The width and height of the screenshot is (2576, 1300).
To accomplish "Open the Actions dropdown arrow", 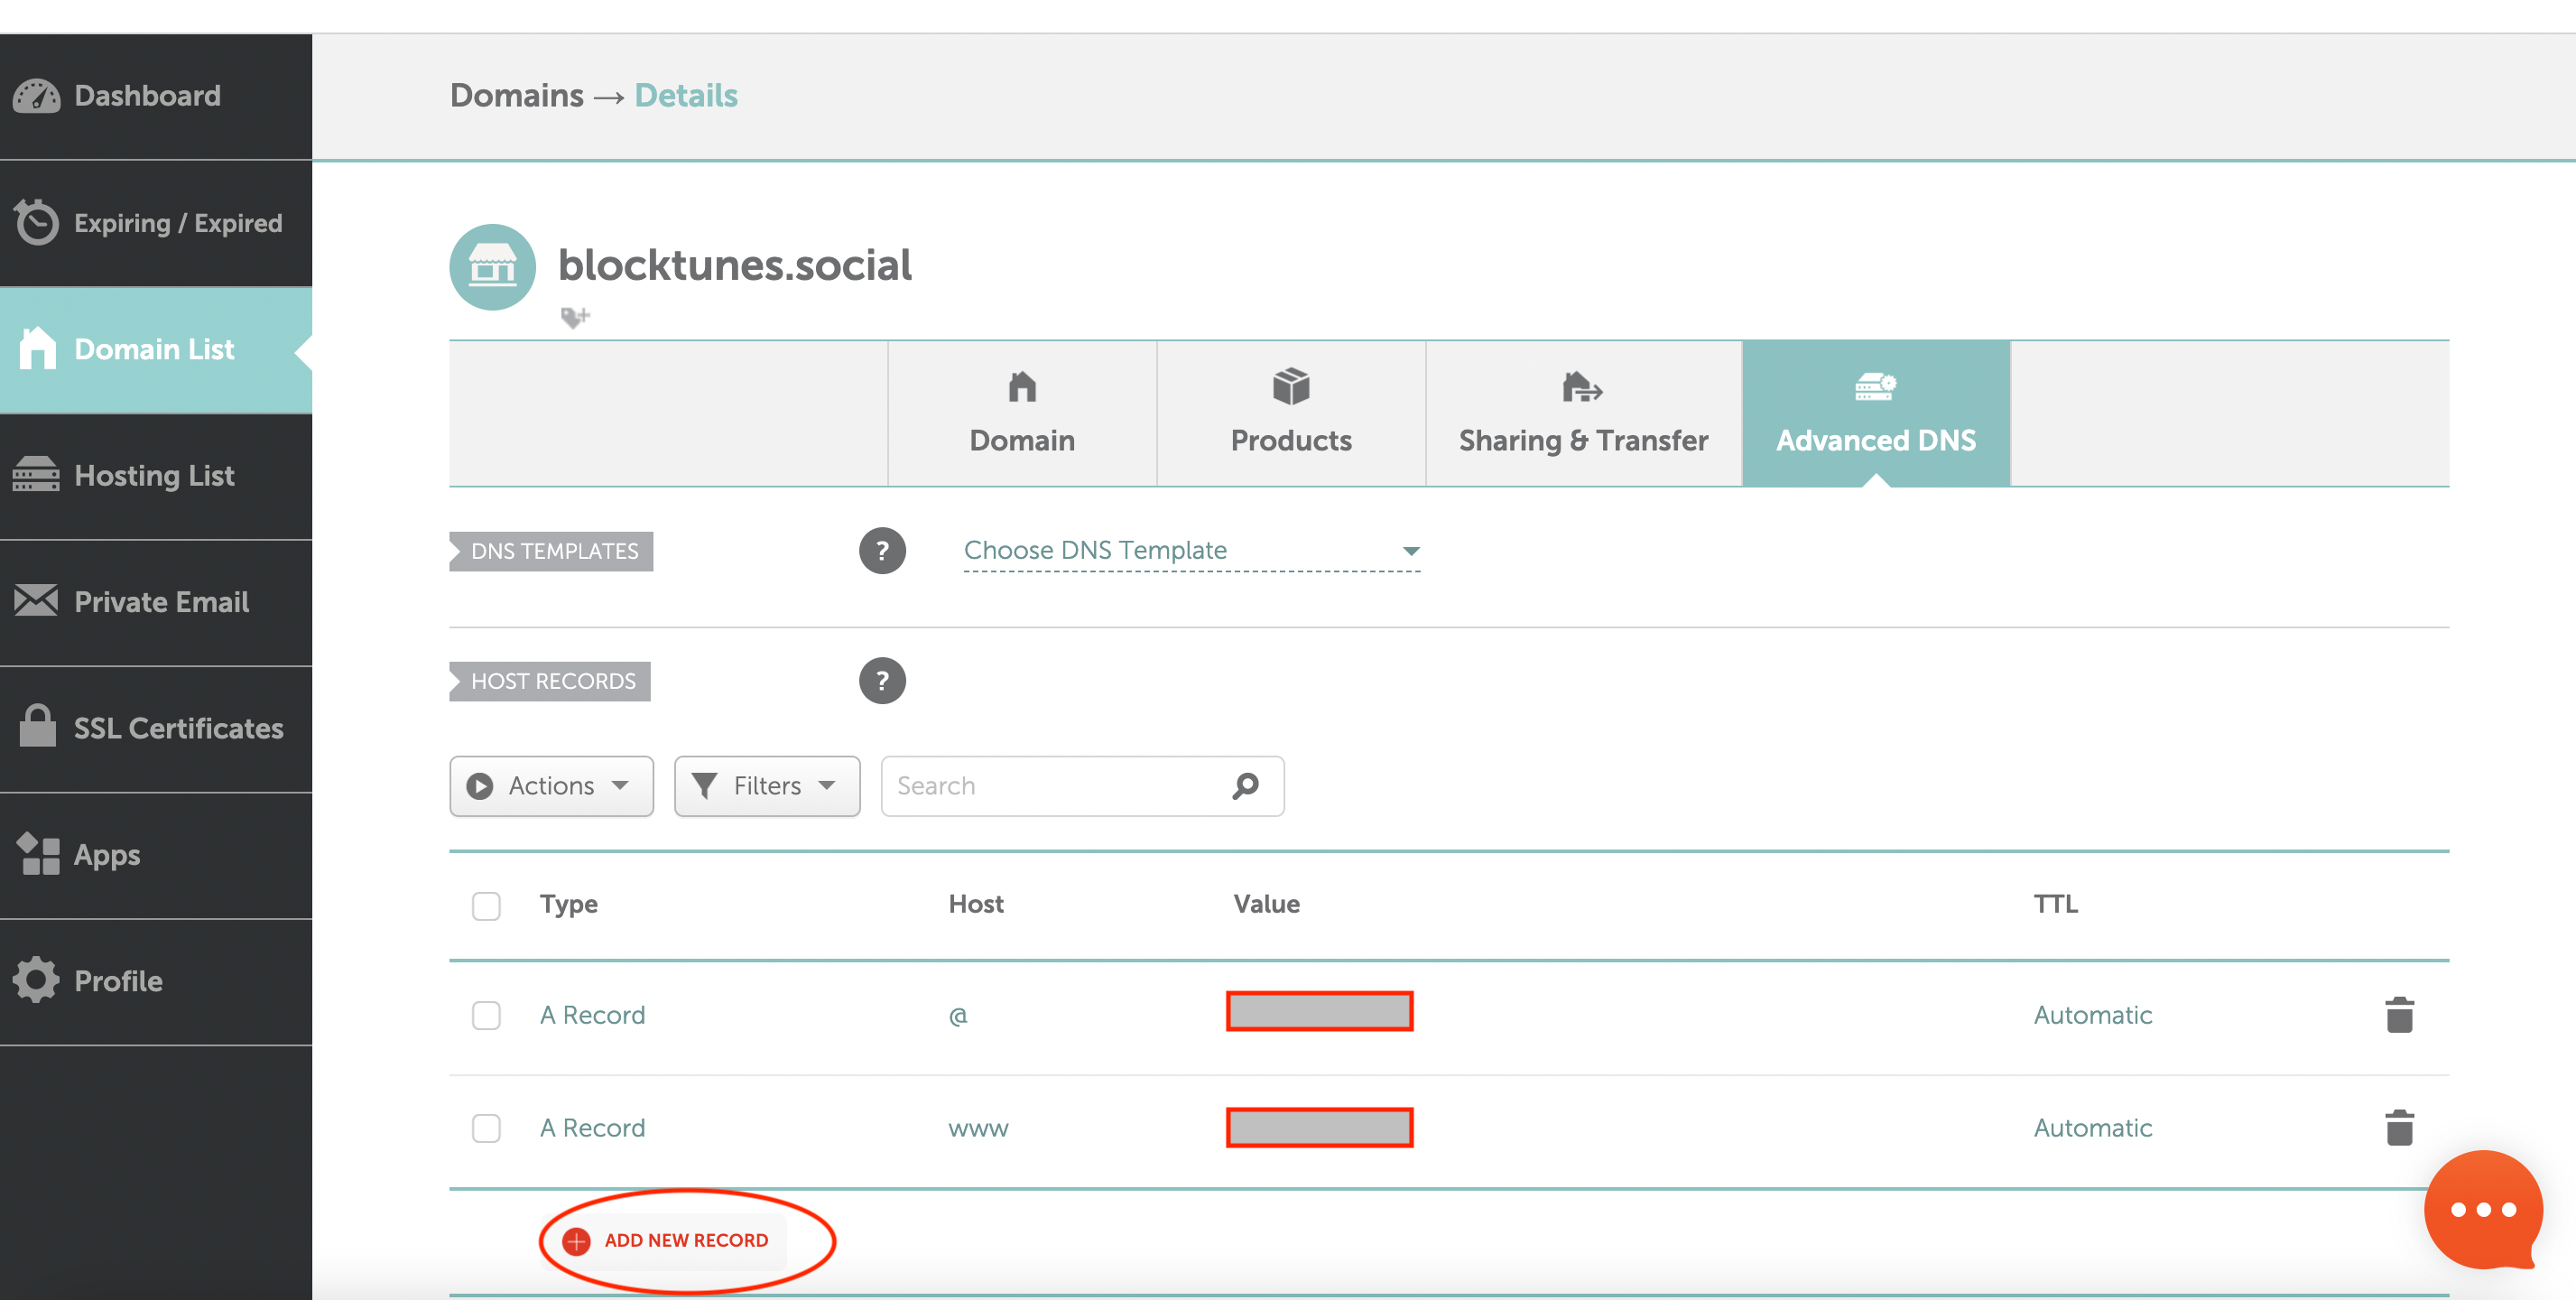I will [620, 786].
